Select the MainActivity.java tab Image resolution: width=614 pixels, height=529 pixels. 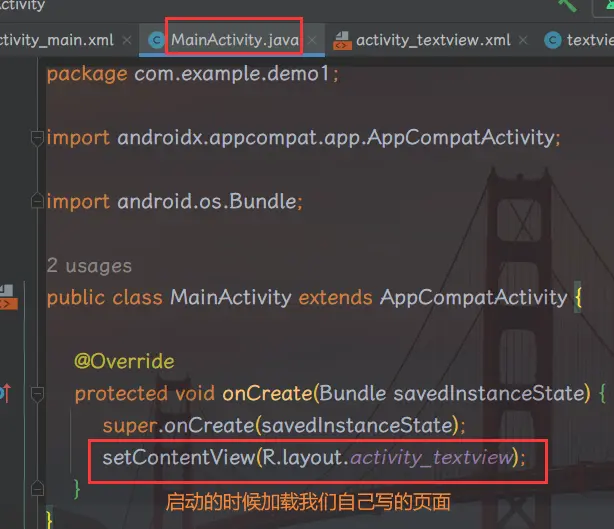coord(234,40)
